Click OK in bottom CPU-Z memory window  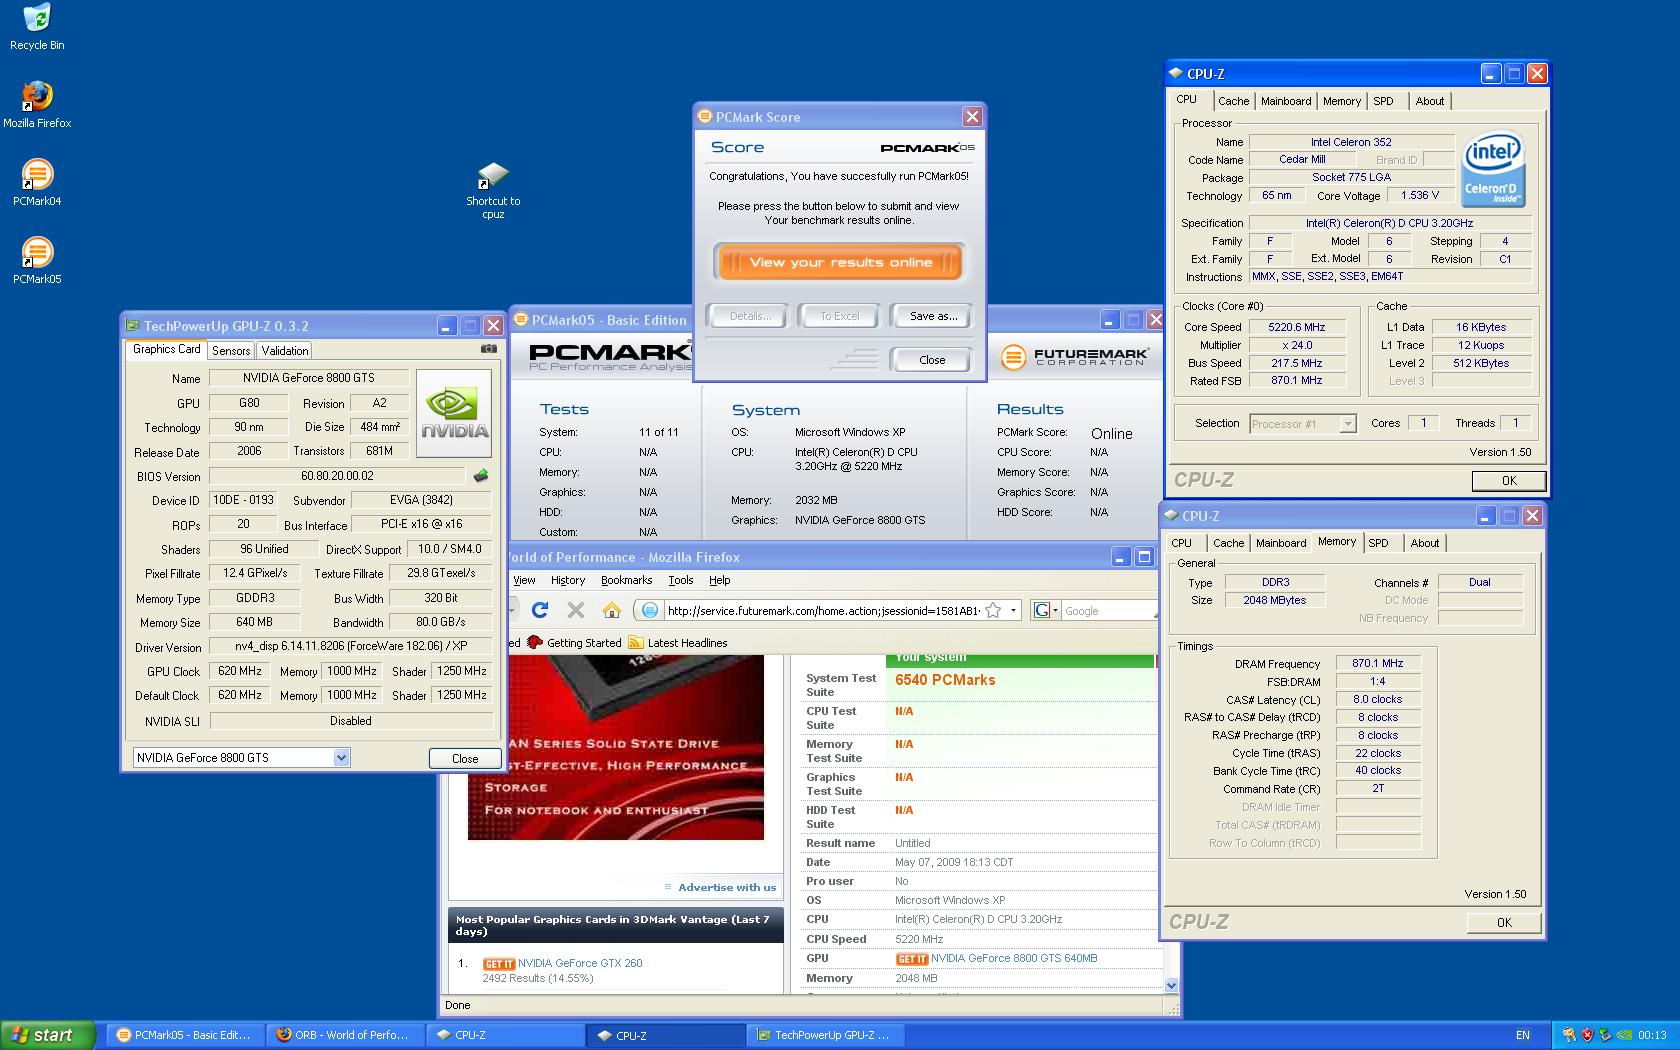click(1504, 923)
